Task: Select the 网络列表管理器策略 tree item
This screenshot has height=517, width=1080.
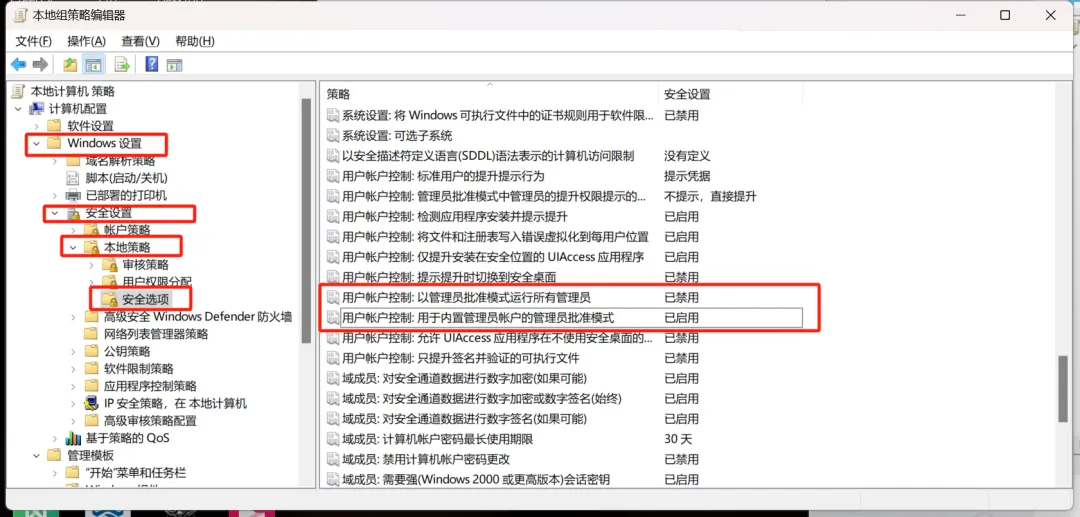Action: tap(156, 334)
